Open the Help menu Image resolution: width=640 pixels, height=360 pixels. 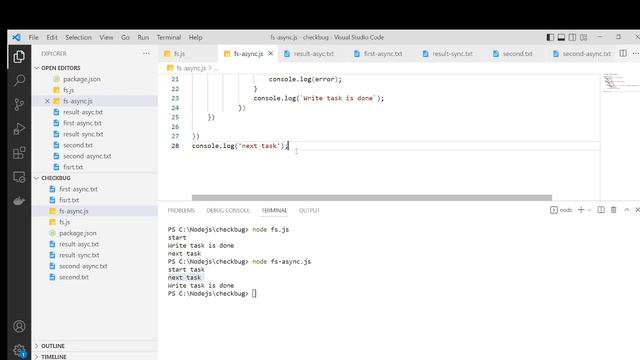196,37
